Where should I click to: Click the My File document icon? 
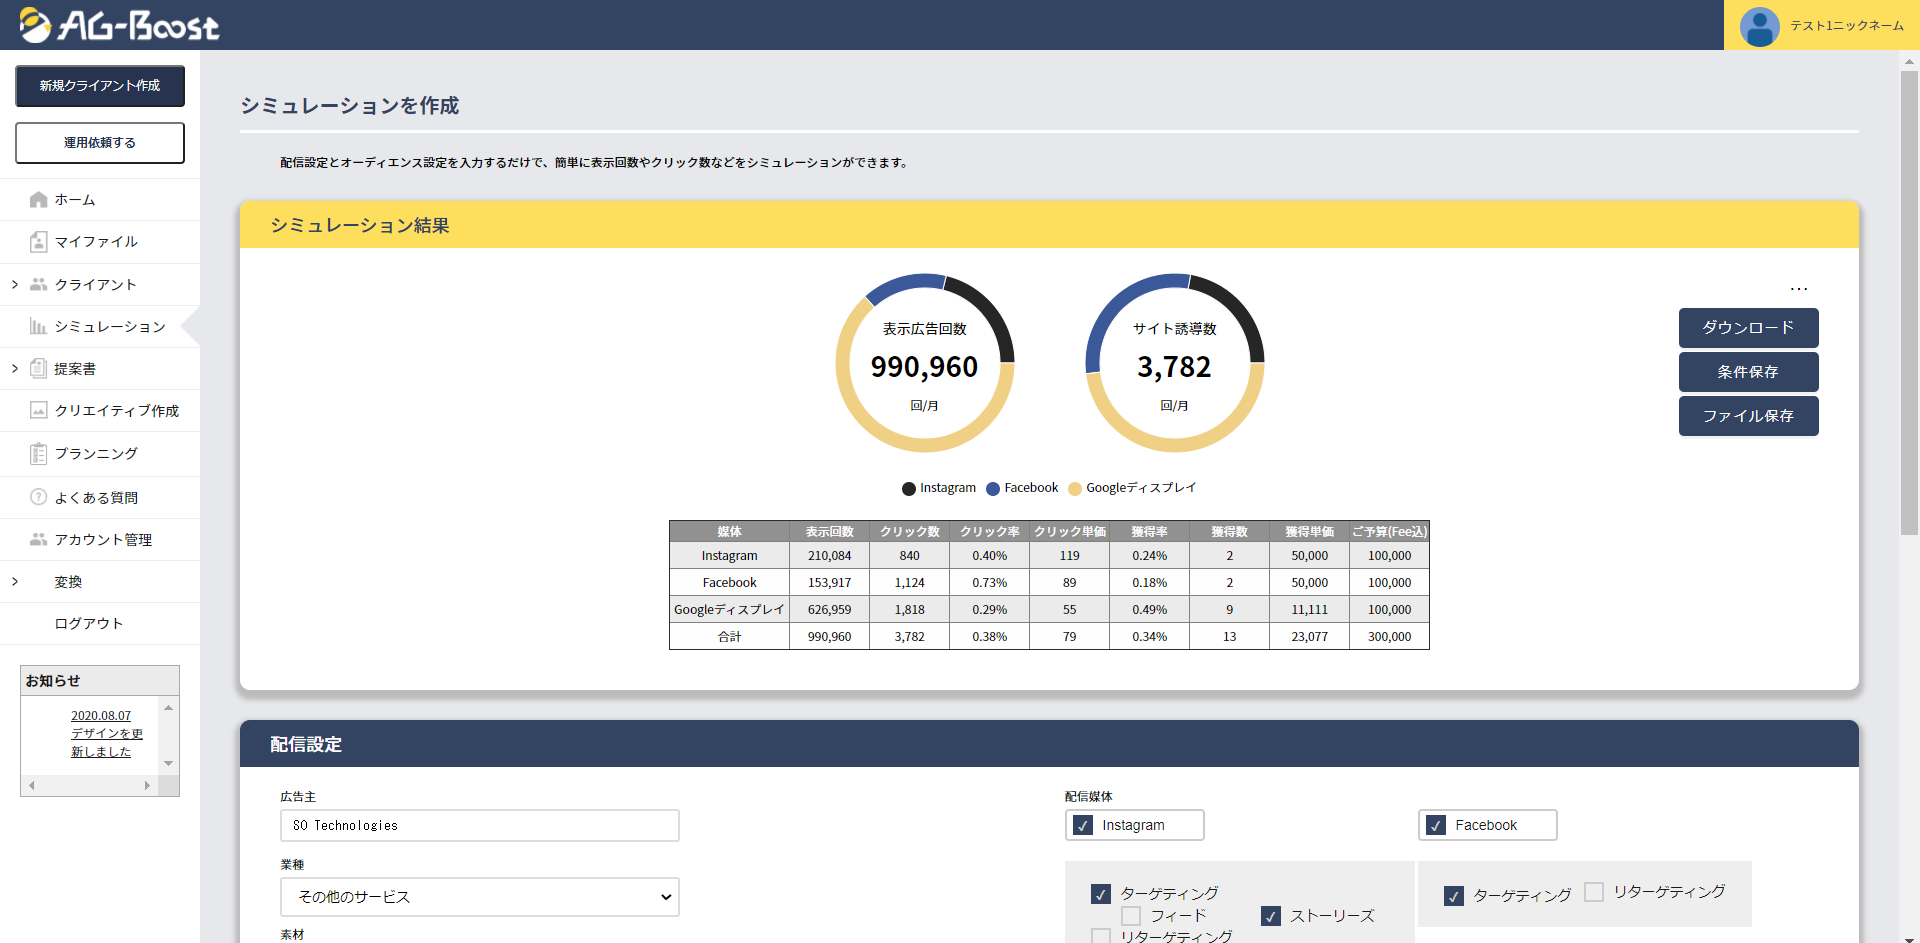(39, 242)
